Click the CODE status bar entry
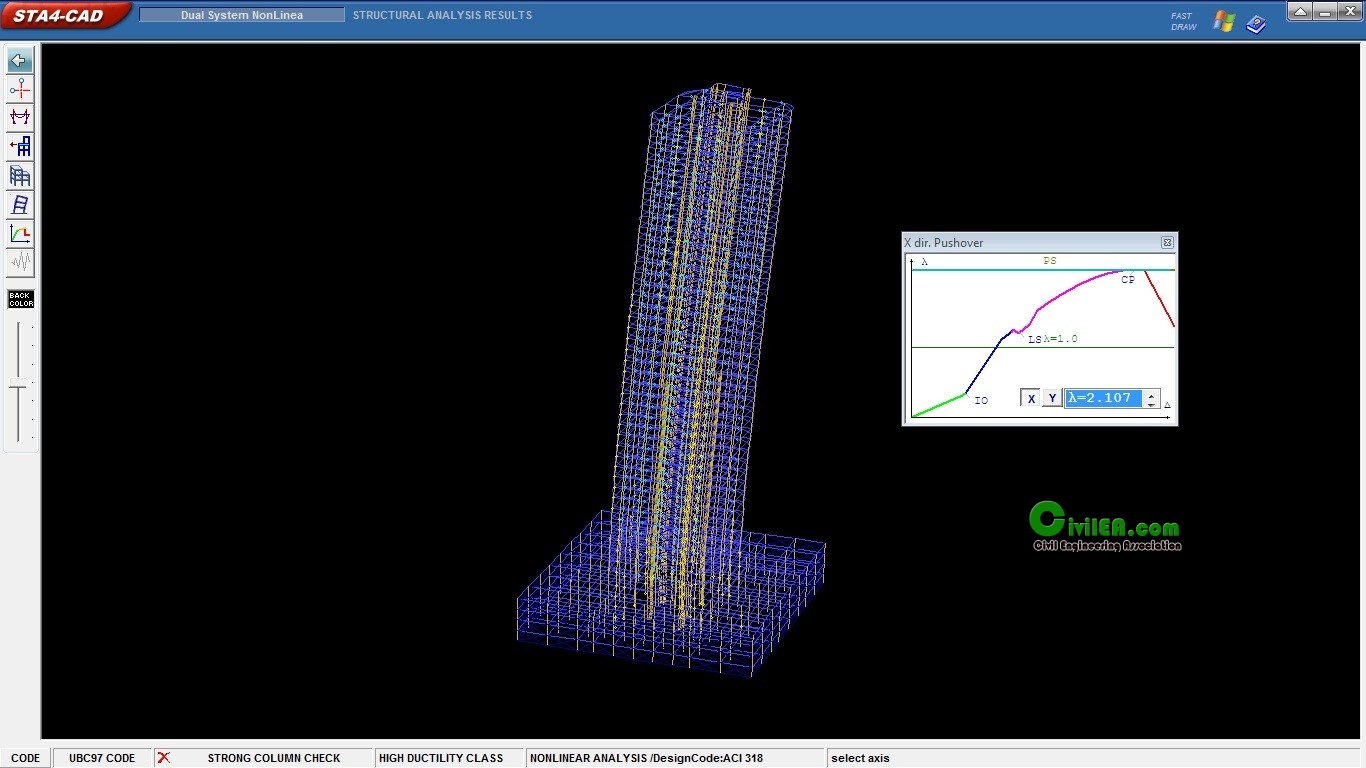This screenshot has width=1366, height=768. 26,758
